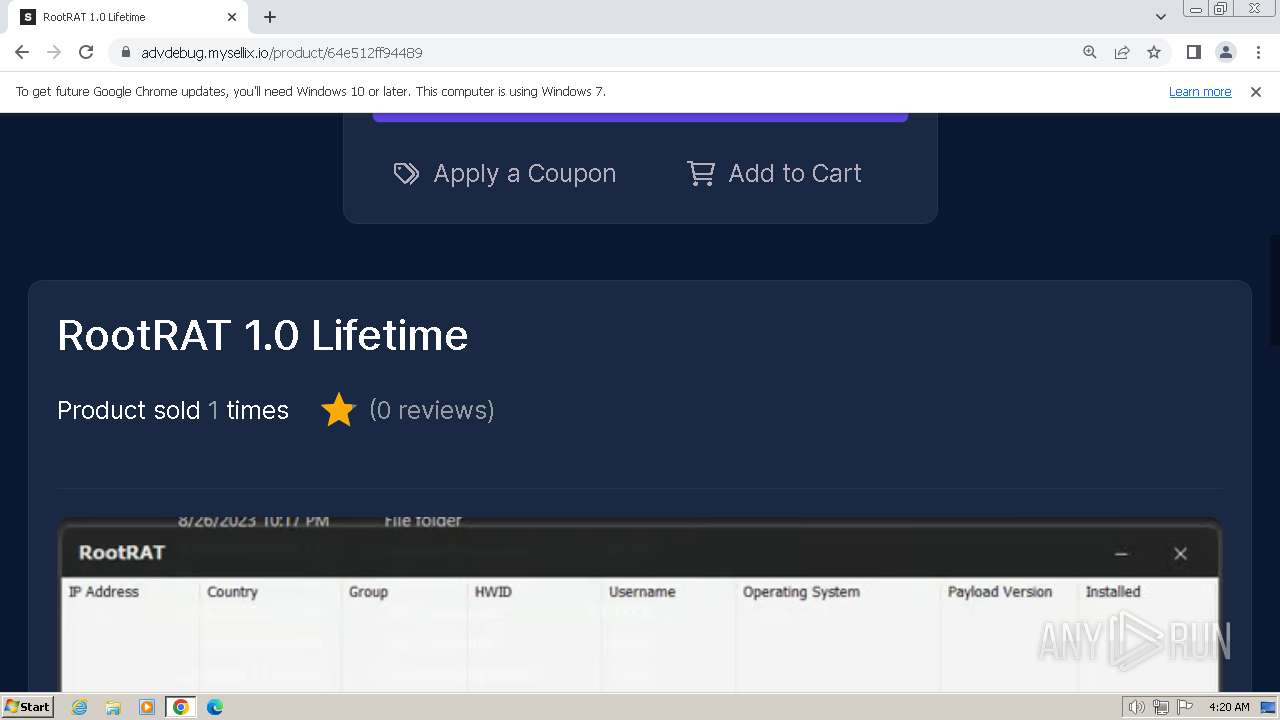This screenshot has width=1280, height=720.
Task: Go forward to the next page
Action: pos(54,52)
